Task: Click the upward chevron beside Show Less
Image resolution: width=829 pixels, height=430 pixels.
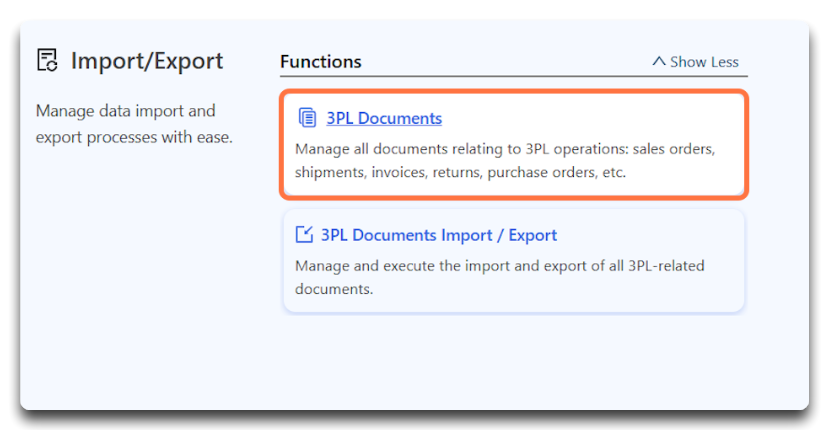Action: click(658, 61)
